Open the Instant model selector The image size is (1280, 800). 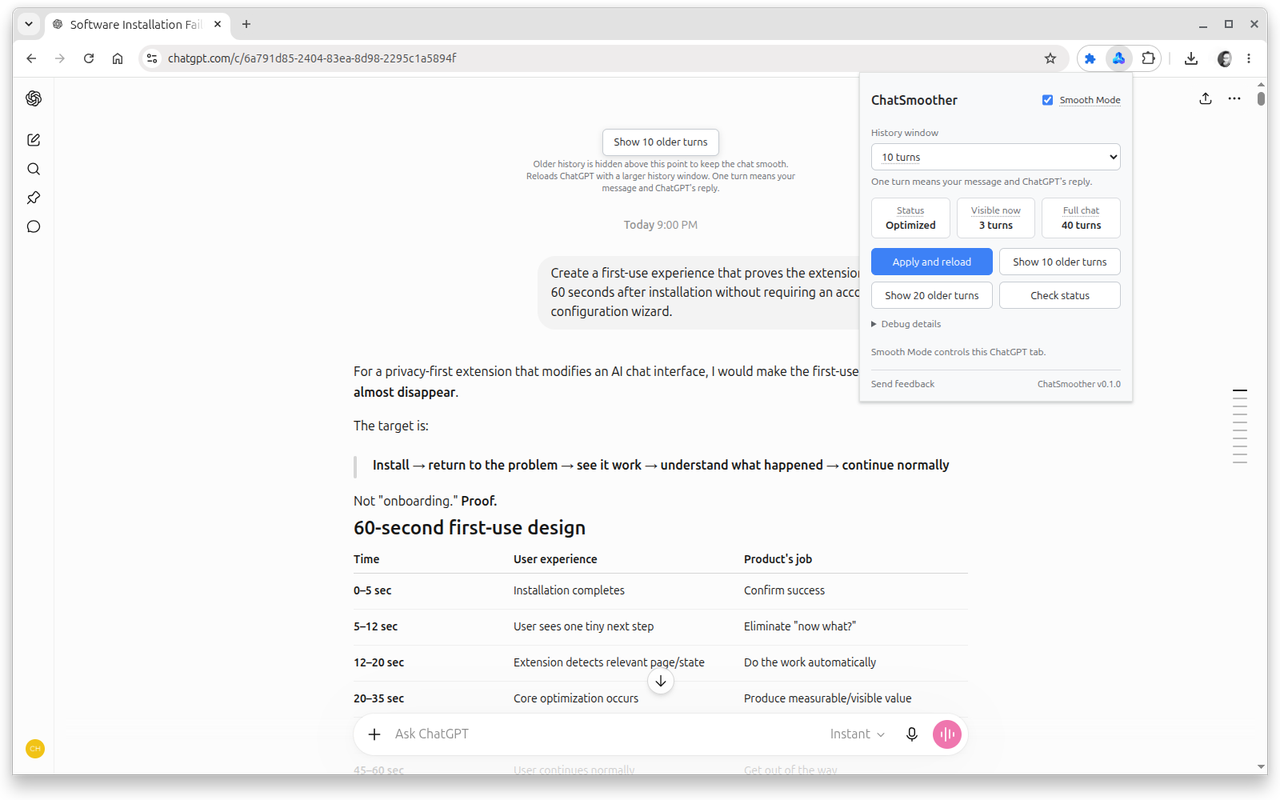coord(857,734)
